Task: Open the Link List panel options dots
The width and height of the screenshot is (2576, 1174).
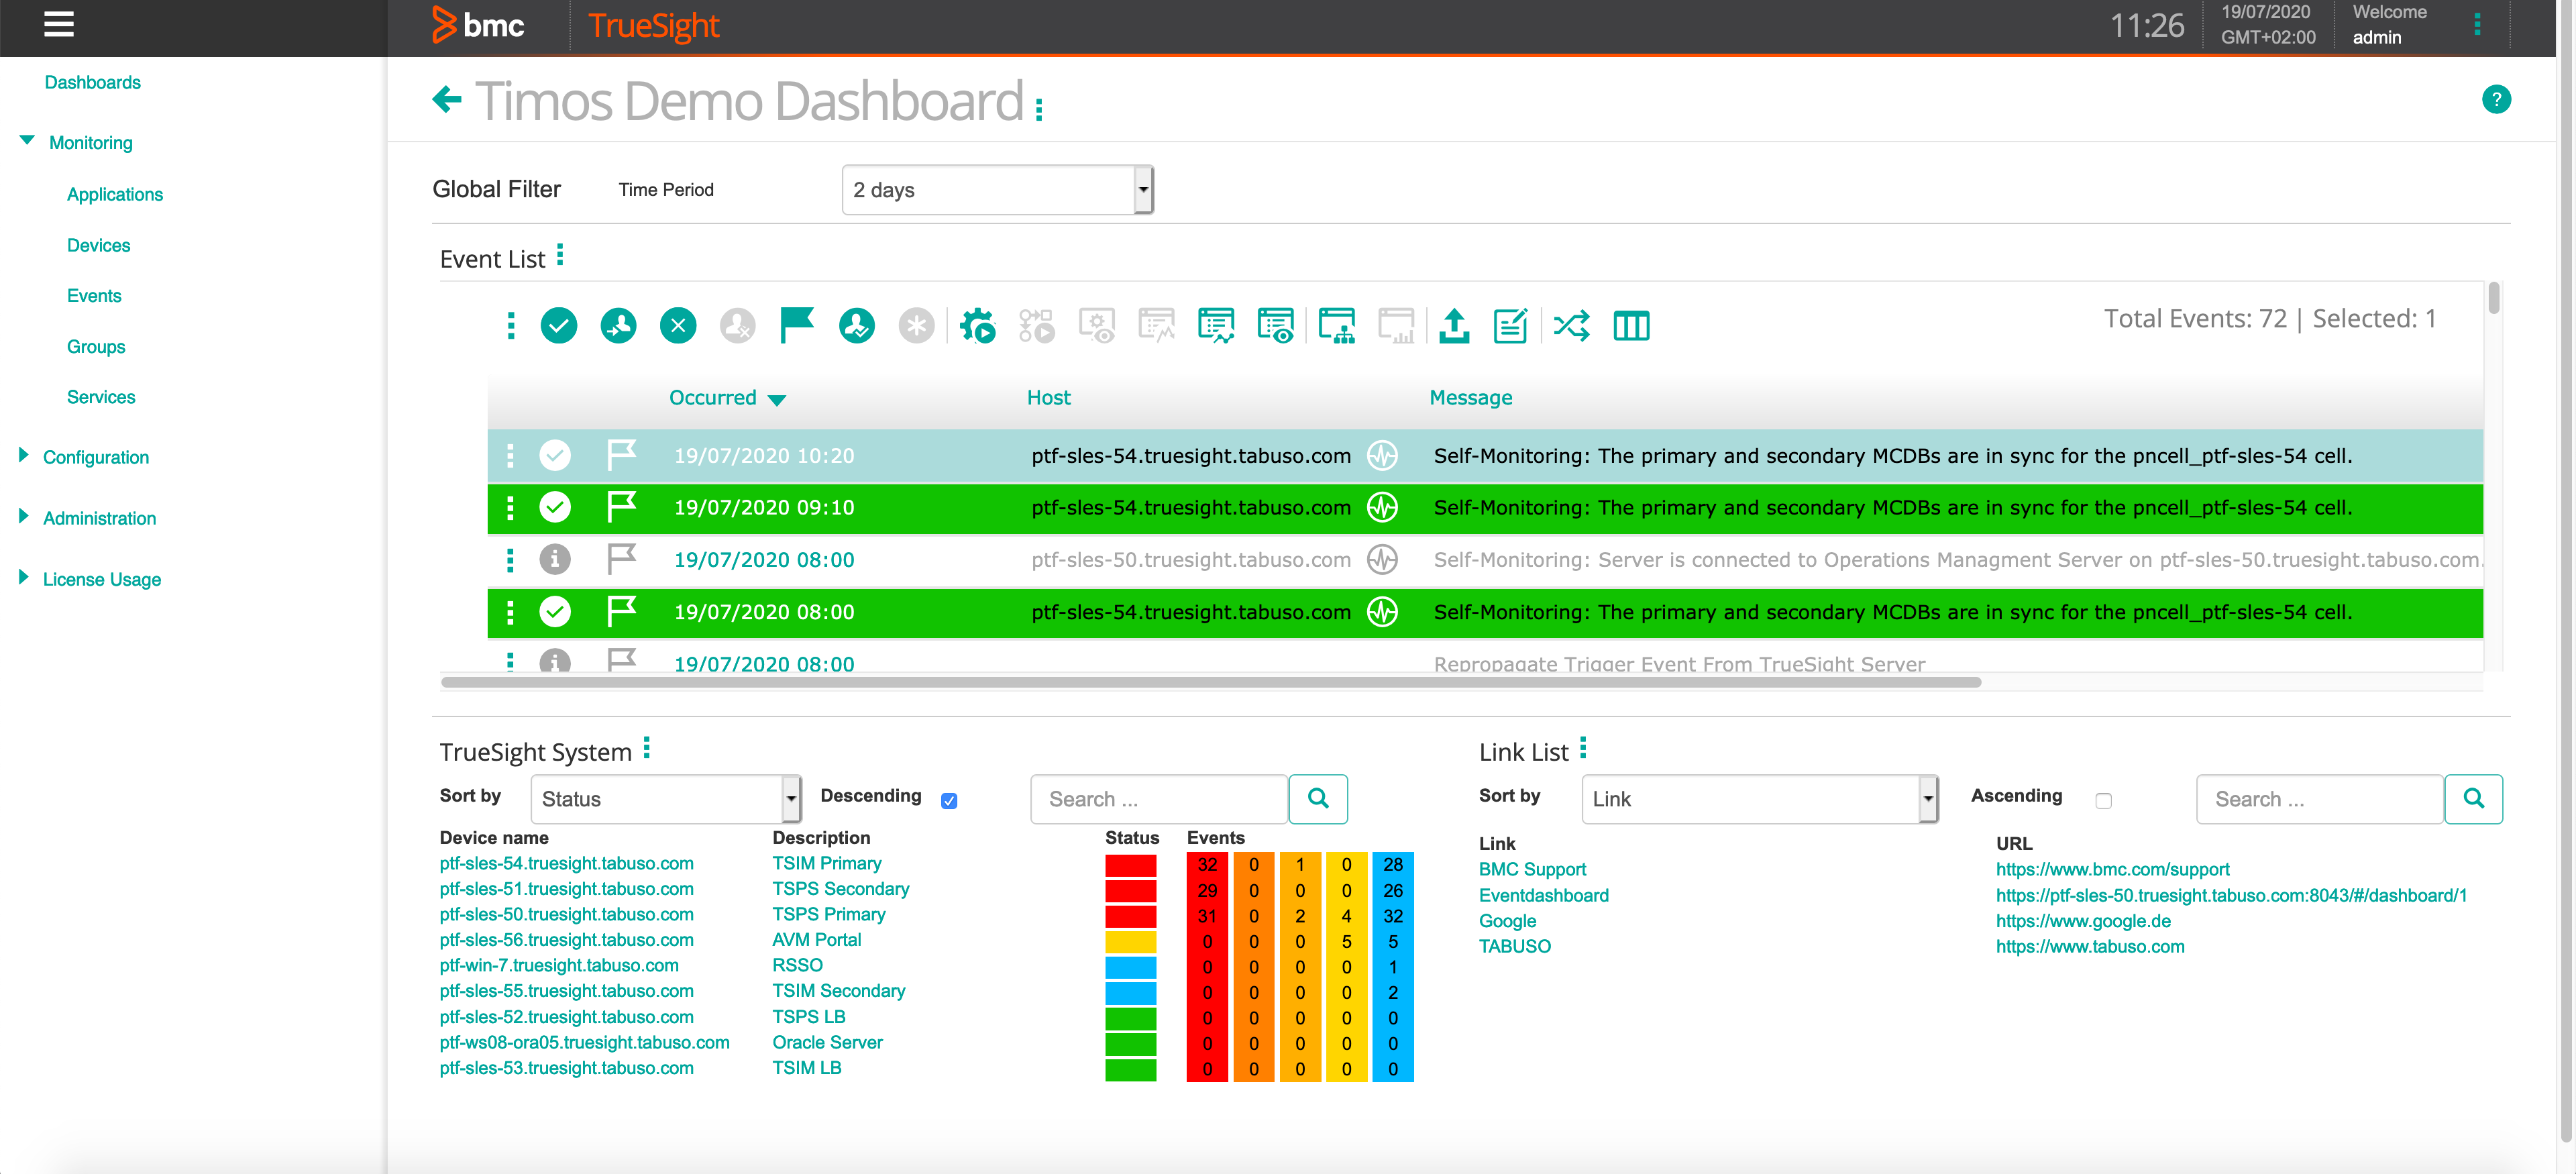Action: 1583,748
